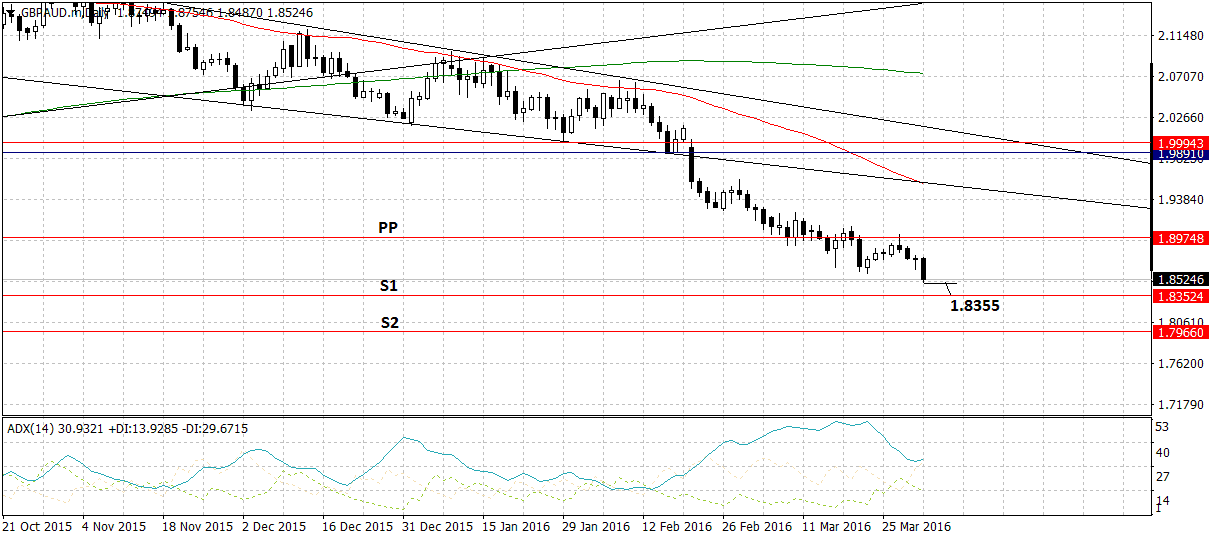Click the 31 Dec 2015 date marker

[439, 526]
